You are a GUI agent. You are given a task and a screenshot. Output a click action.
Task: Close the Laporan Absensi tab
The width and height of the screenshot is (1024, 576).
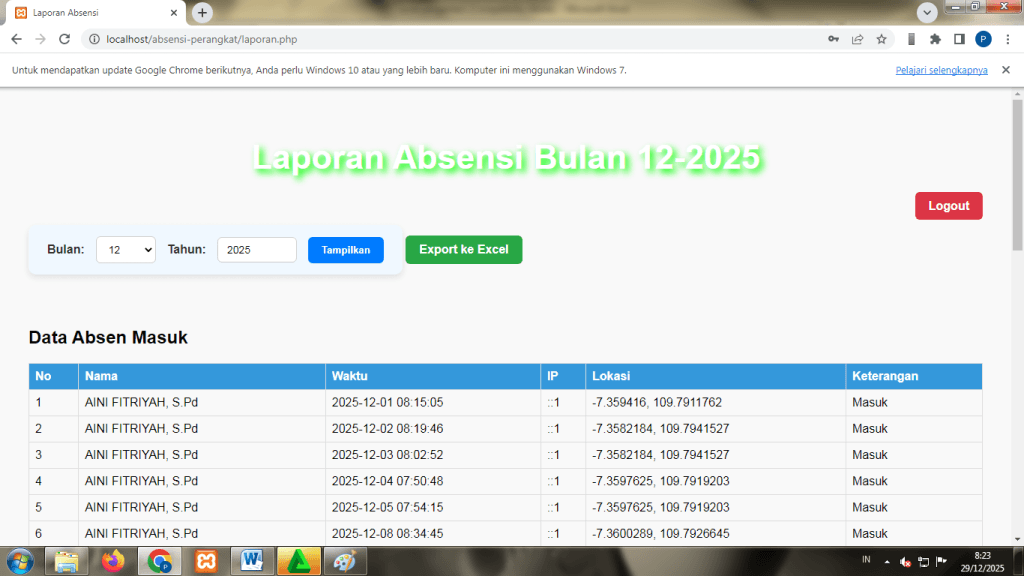point(174,12)
